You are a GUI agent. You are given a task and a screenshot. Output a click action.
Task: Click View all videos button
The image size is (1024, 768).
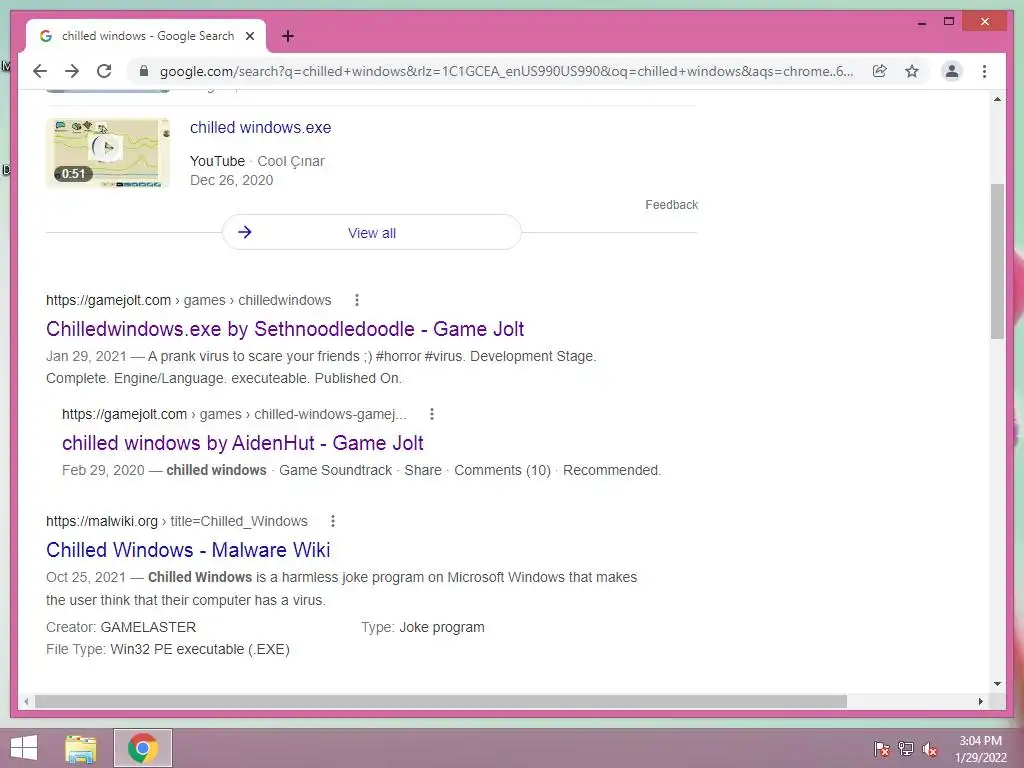[372, 232]
